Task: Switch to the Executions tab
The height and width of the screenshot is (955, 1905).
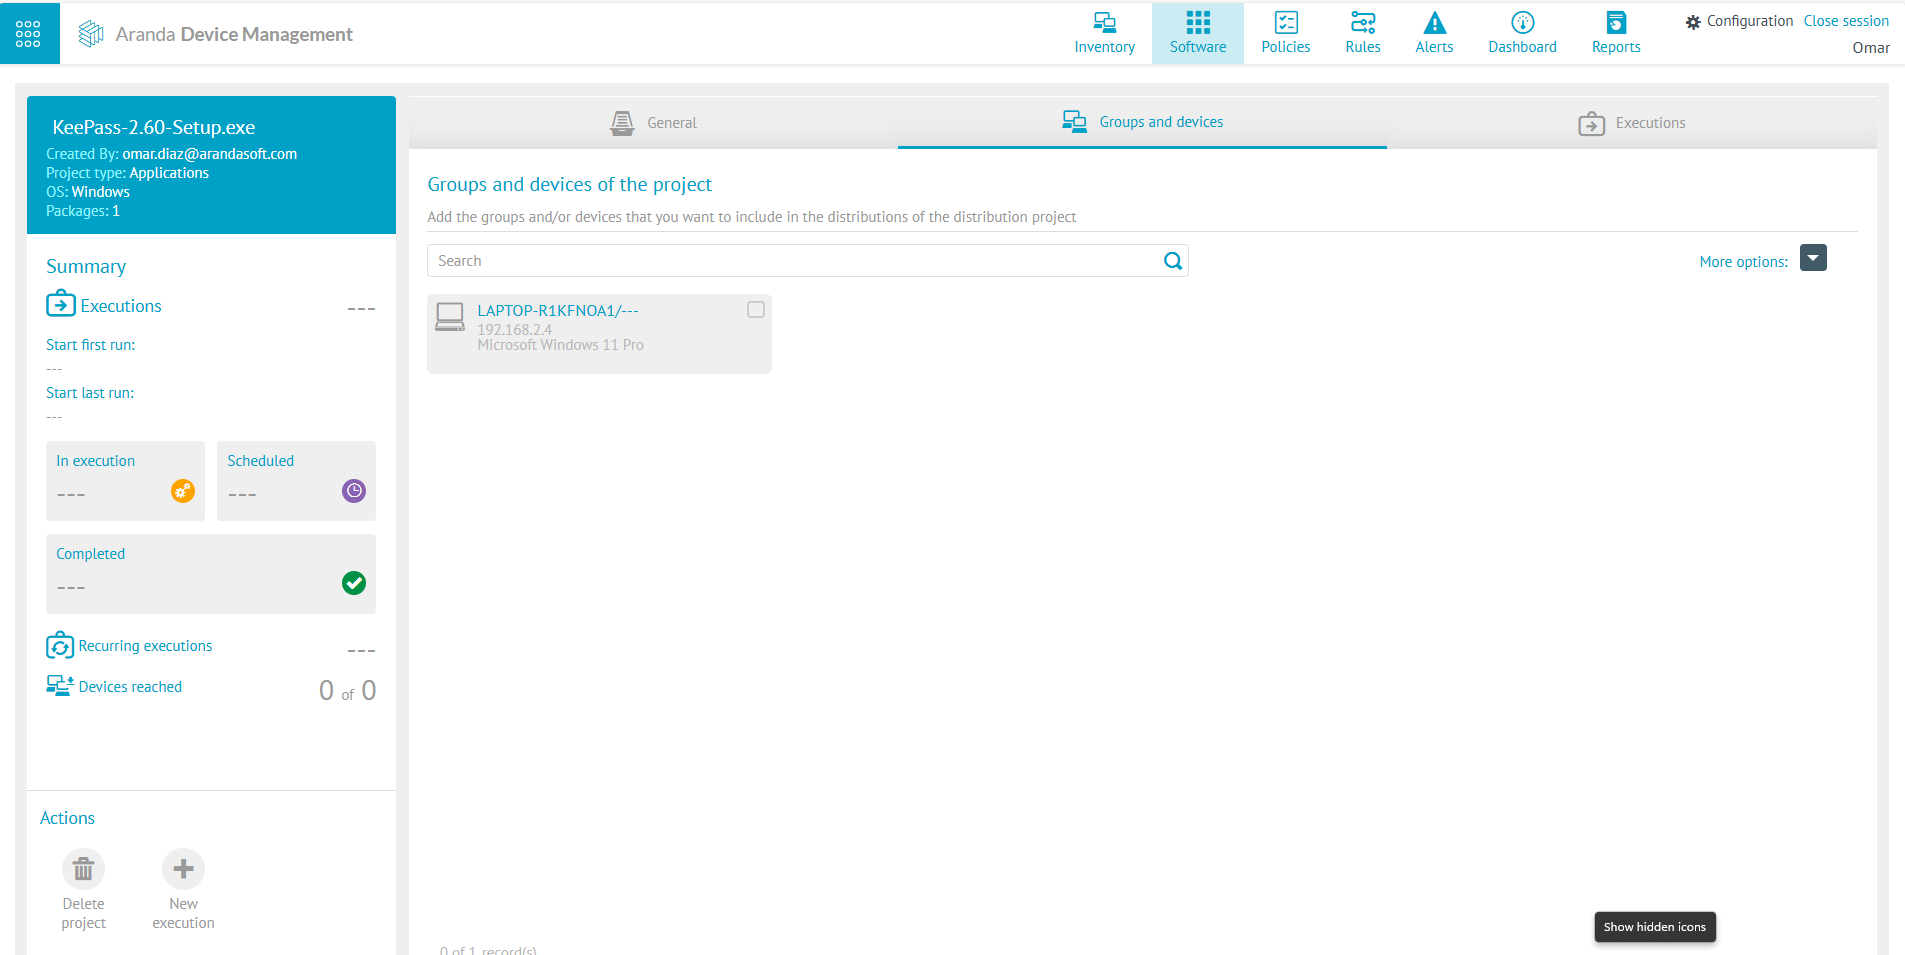Action: 1631,123
